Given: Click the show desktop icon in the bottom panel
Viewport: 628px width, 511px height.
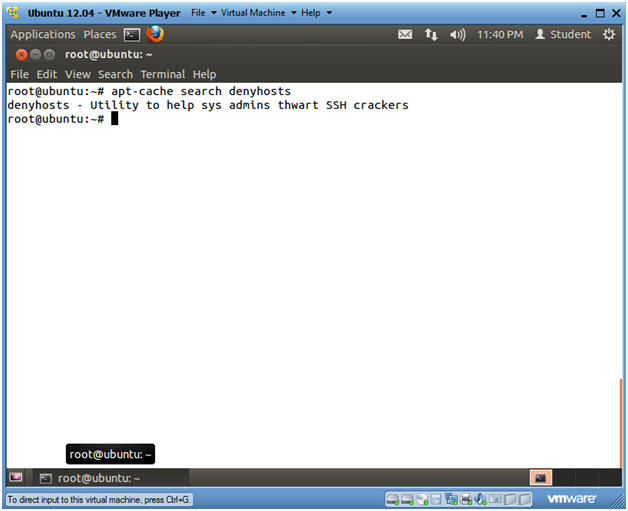Looking at the screenshot, I should [x=16, y=477].
